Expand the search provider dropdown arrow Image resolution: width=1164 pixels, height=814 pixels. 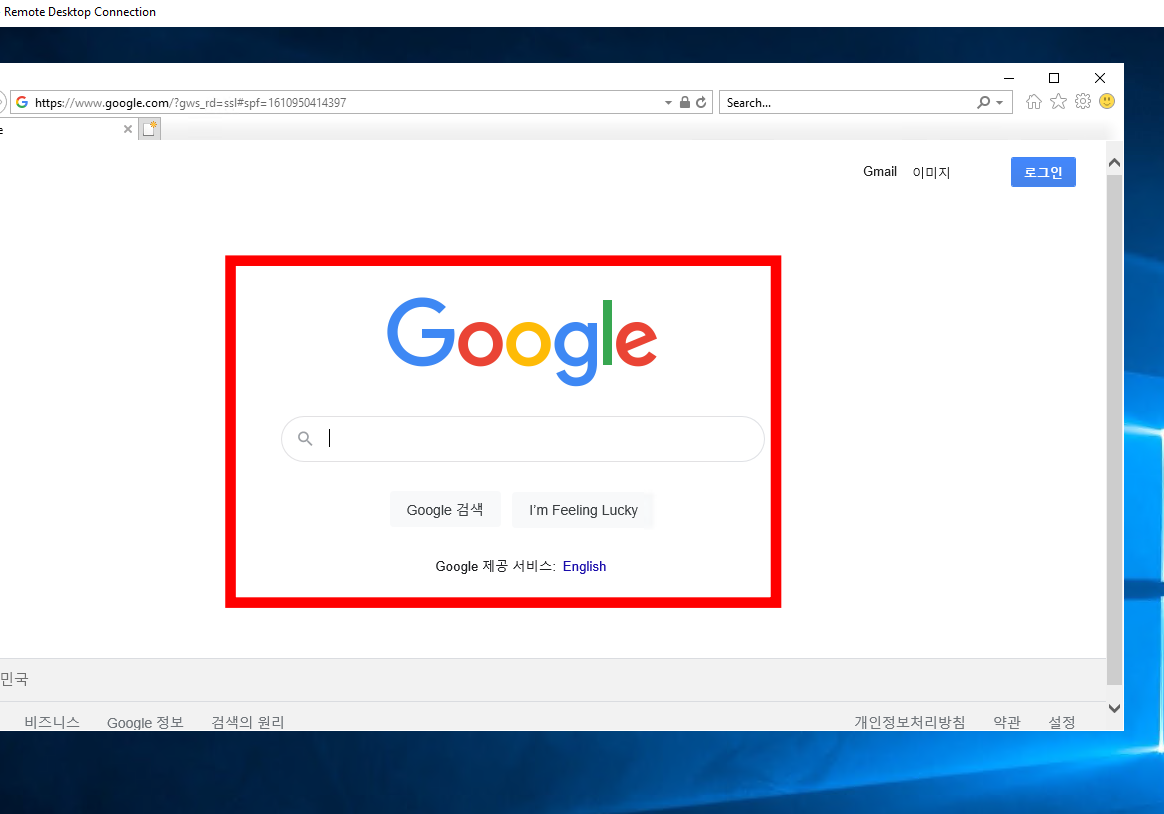[1000, 102]
